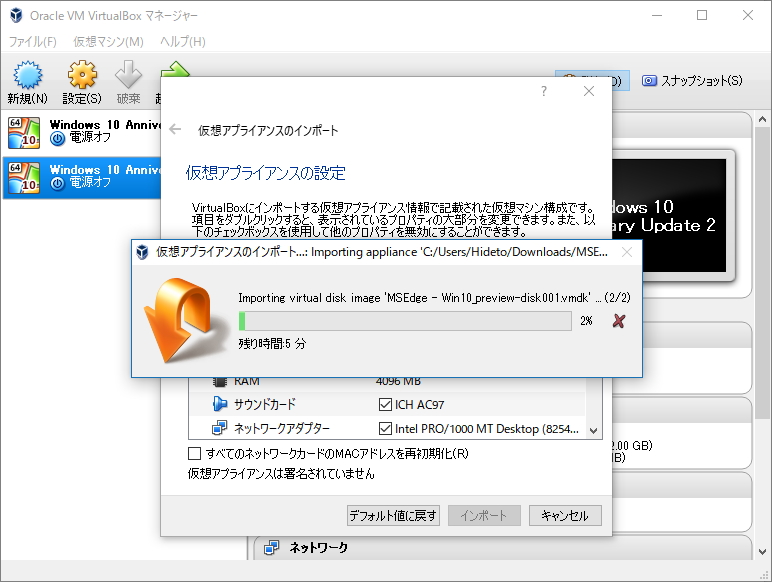This screenshot has height=582, width=772.
Task: Click the import progress bar
Action: click(x=405, y=321)
